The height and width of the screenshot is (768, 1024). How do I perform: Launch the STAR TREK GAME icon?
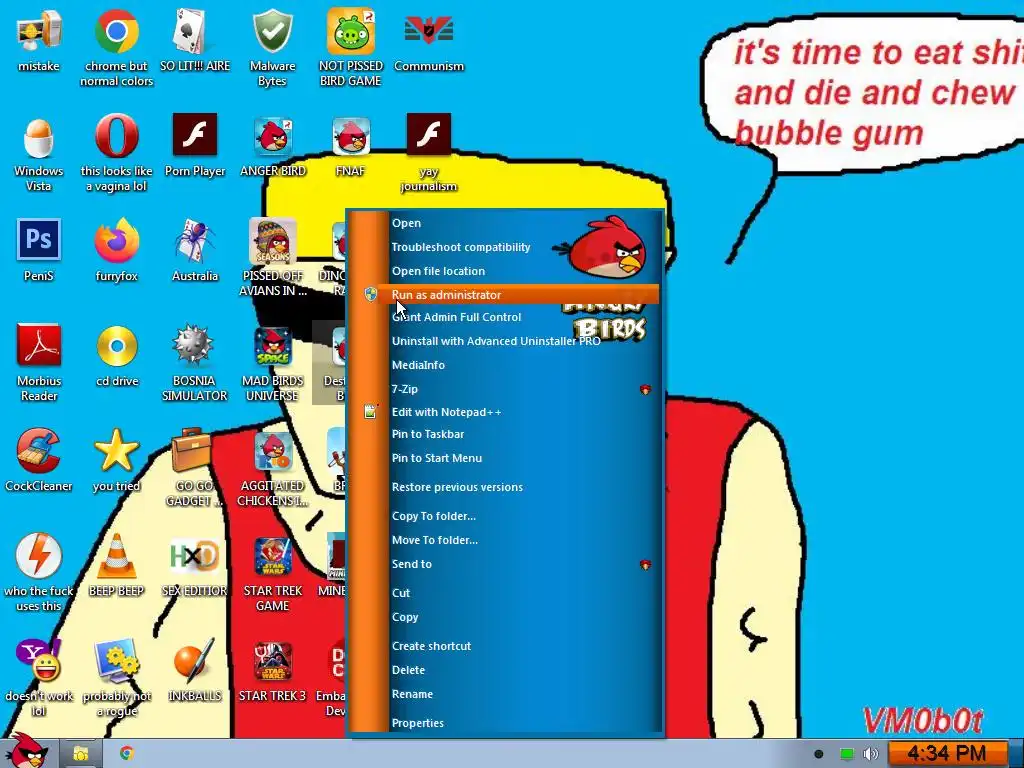point(272,557)
